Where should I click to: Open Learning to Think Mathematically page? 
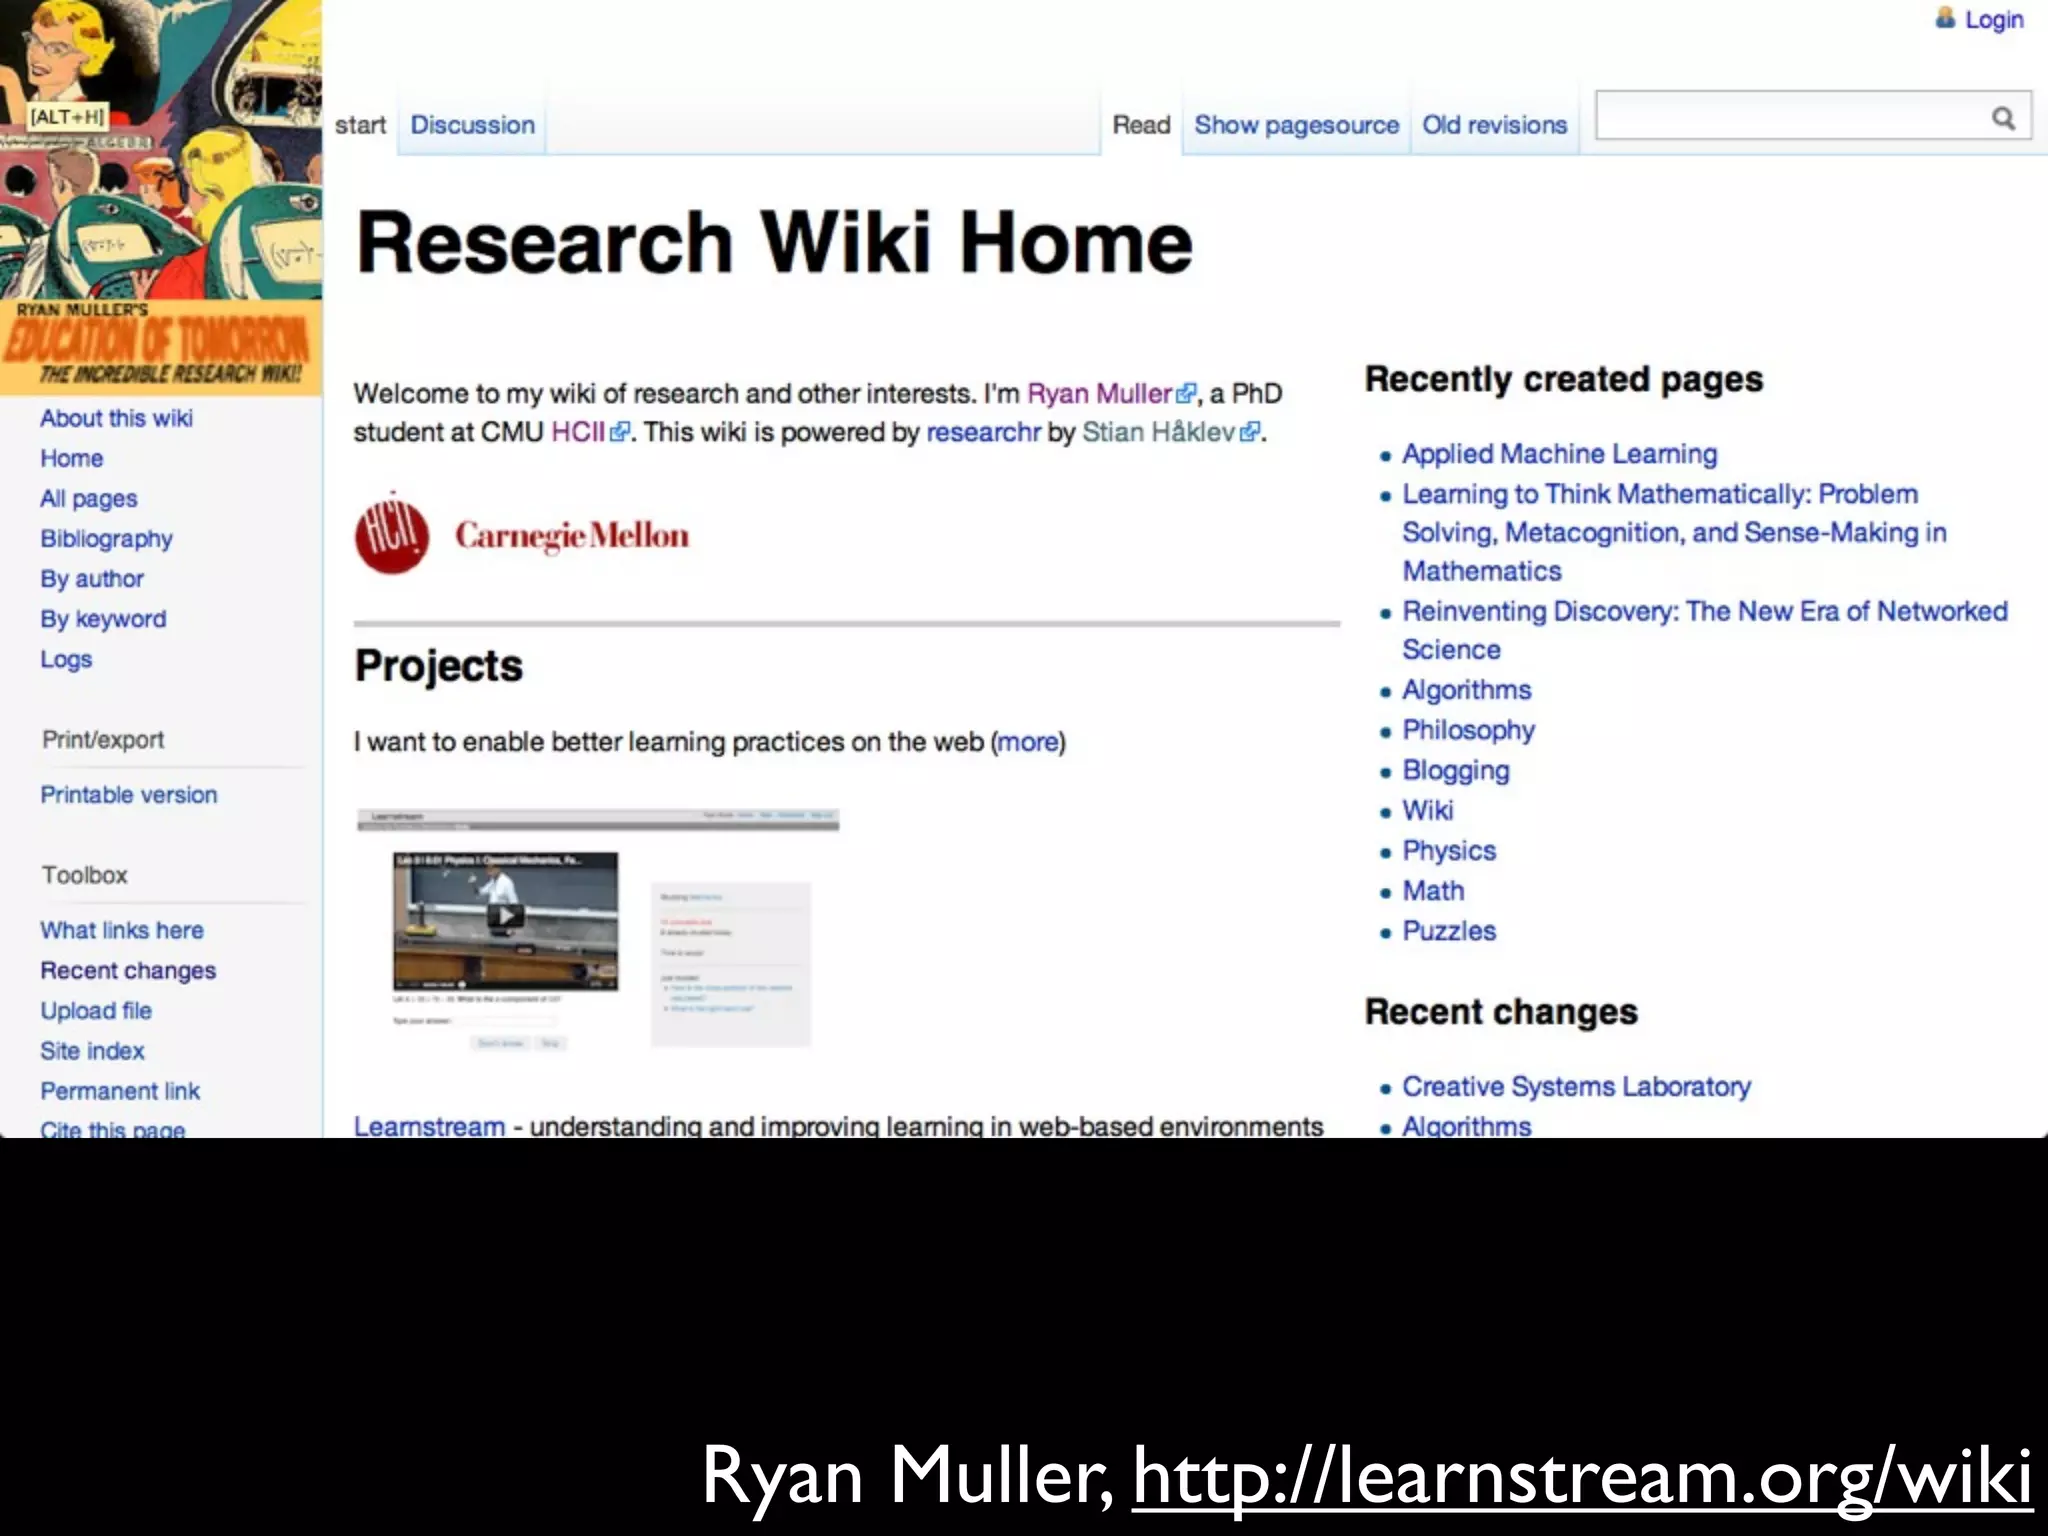pos(1674,533)
